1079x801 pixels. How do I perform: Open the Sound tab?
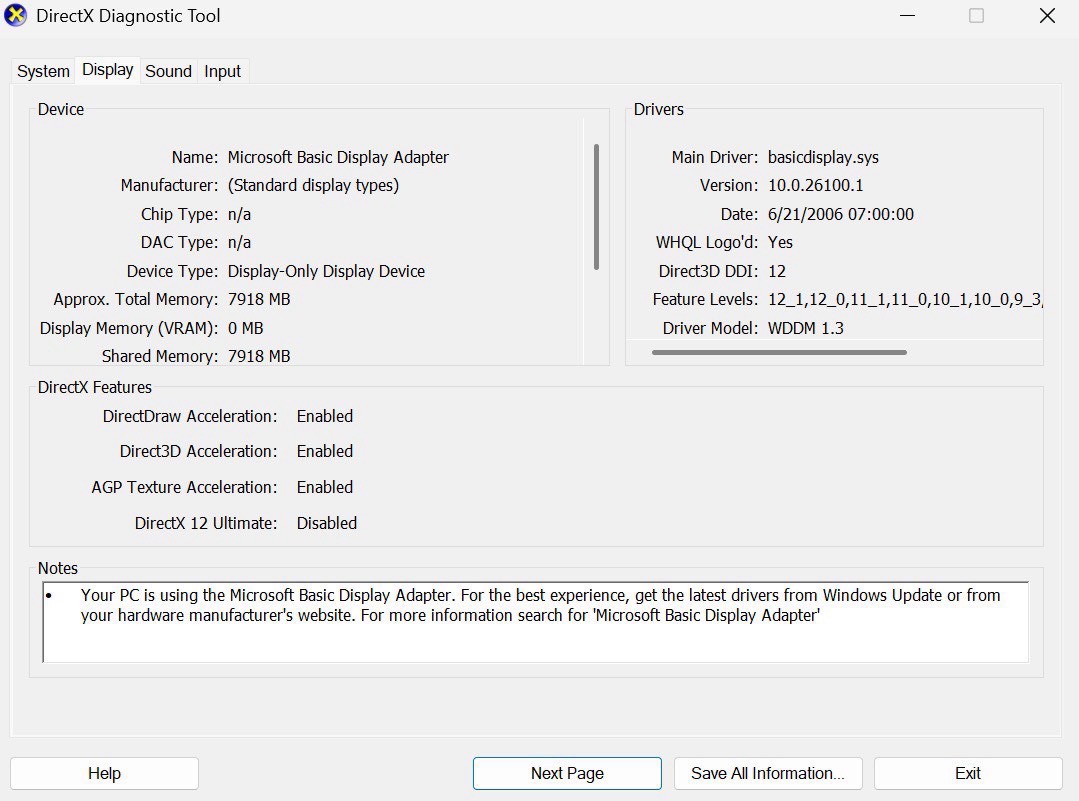168,71
